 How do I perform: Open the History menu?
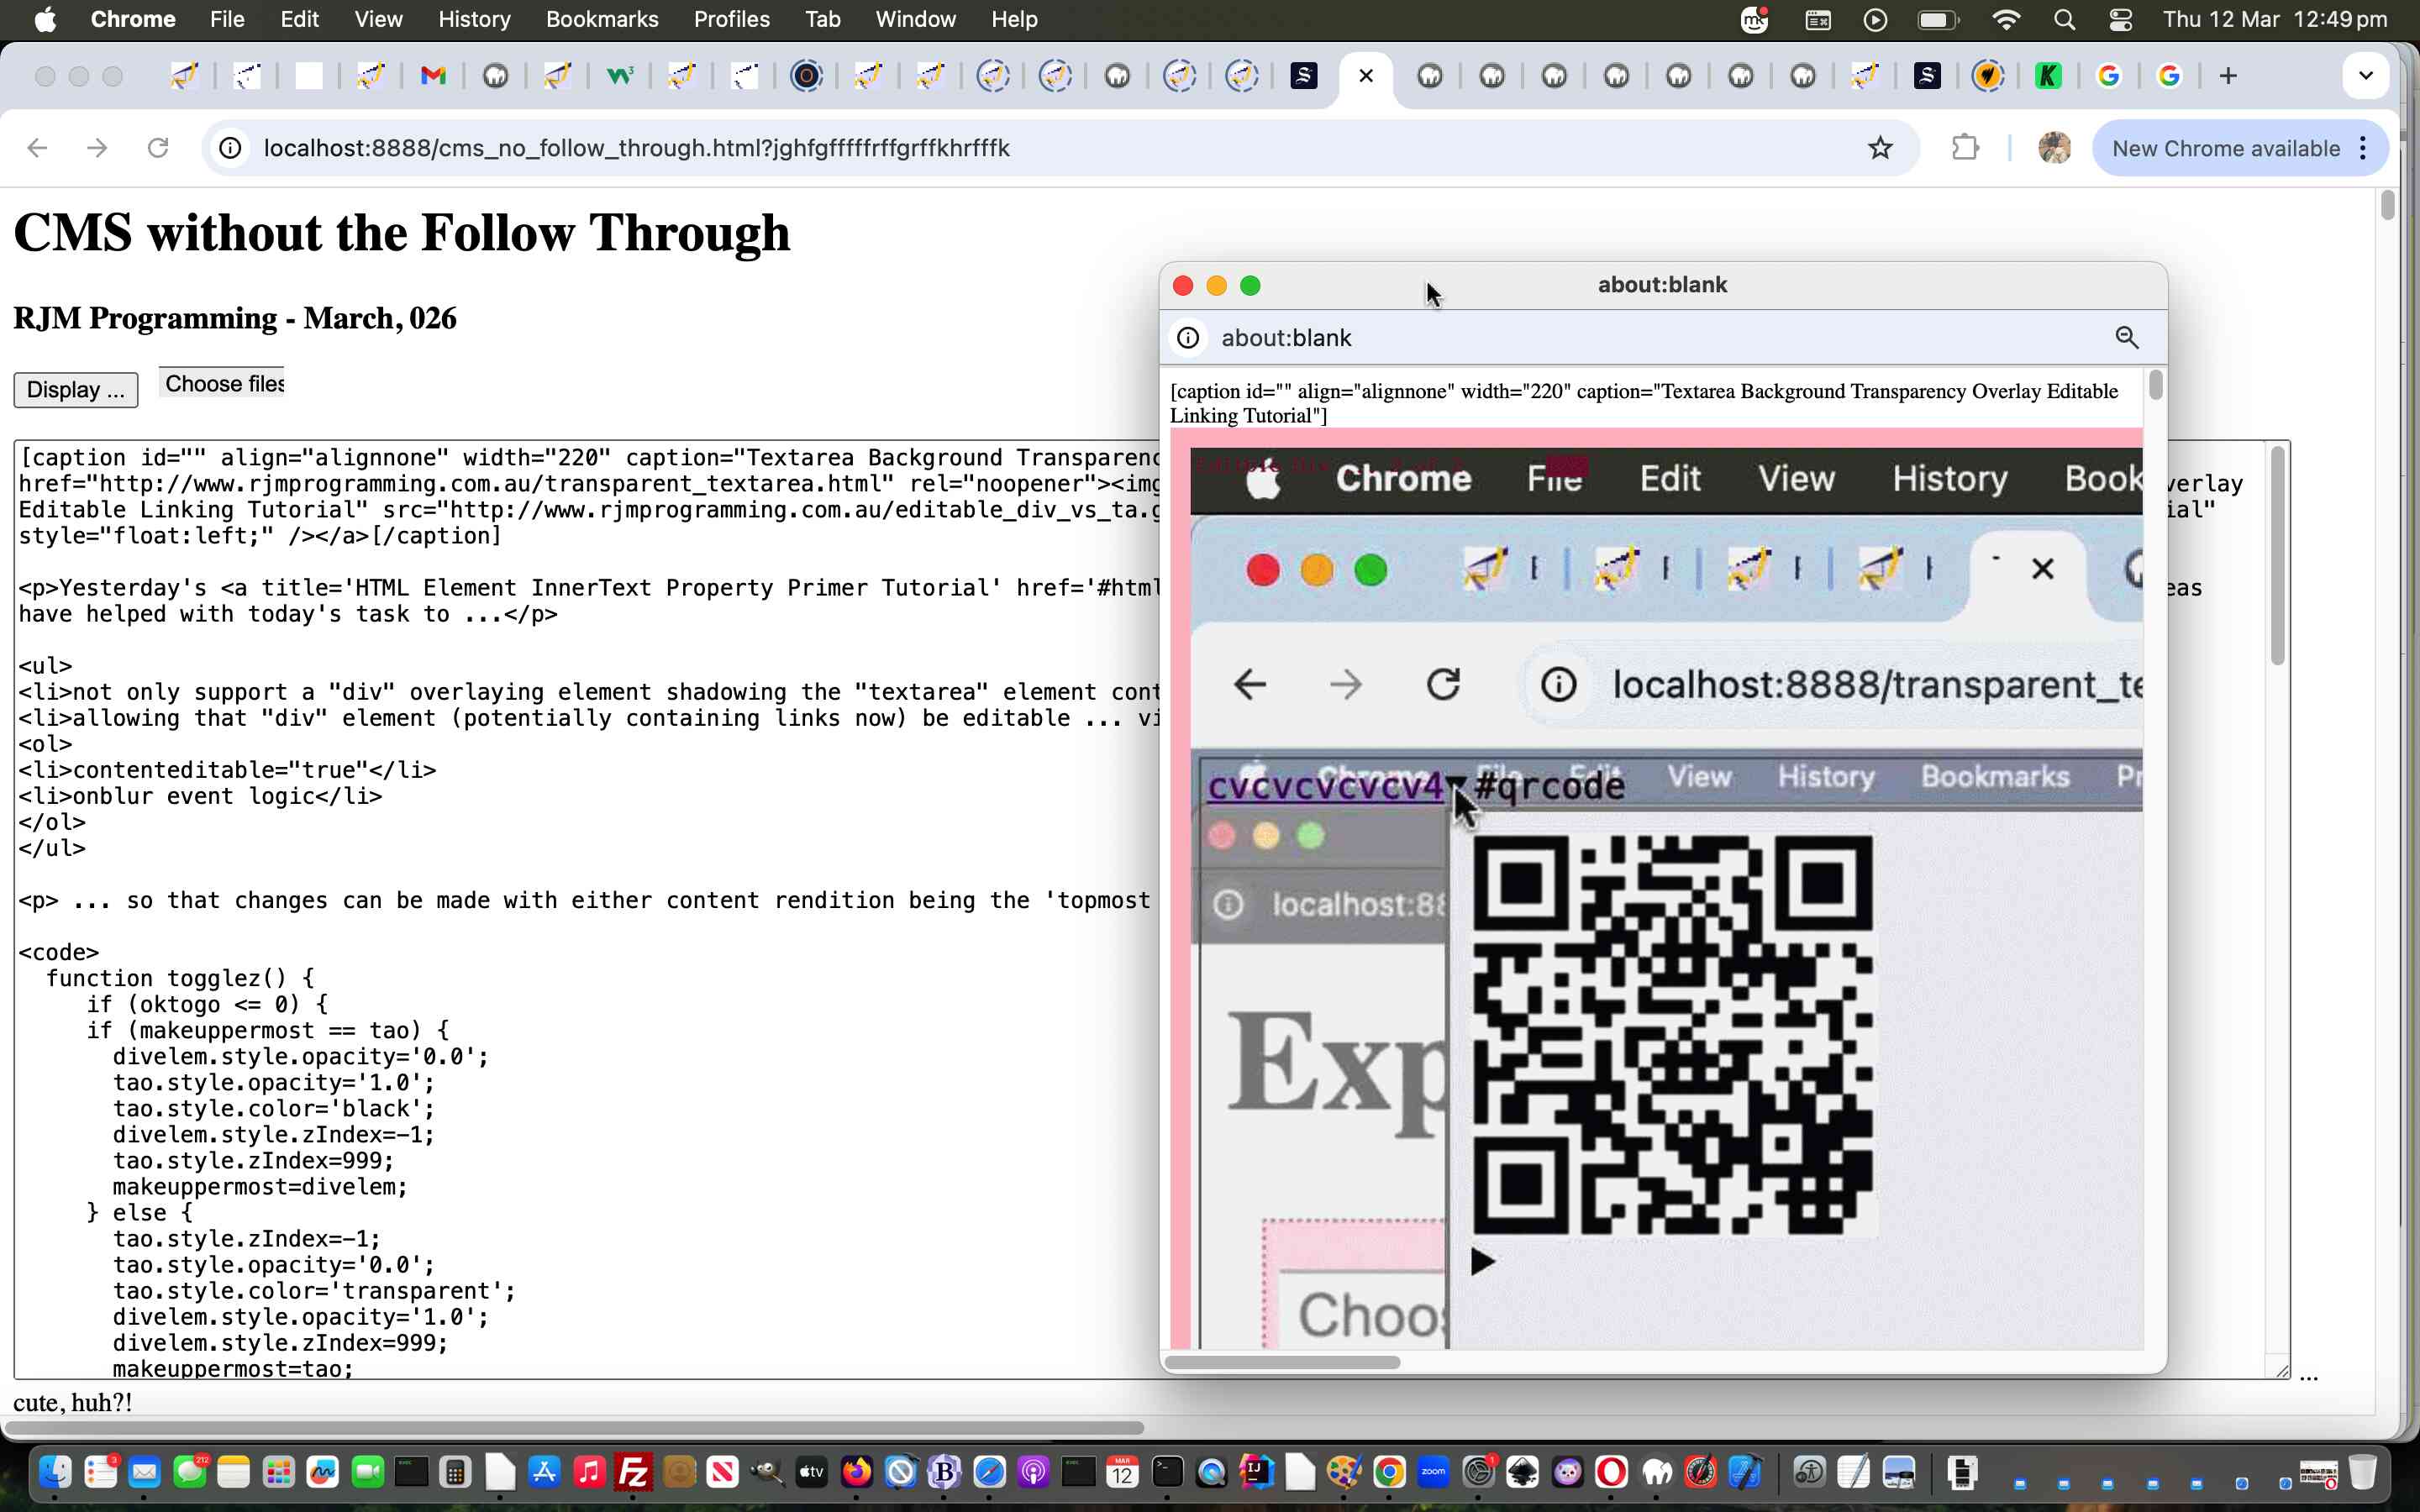click(x=473, y=19)
